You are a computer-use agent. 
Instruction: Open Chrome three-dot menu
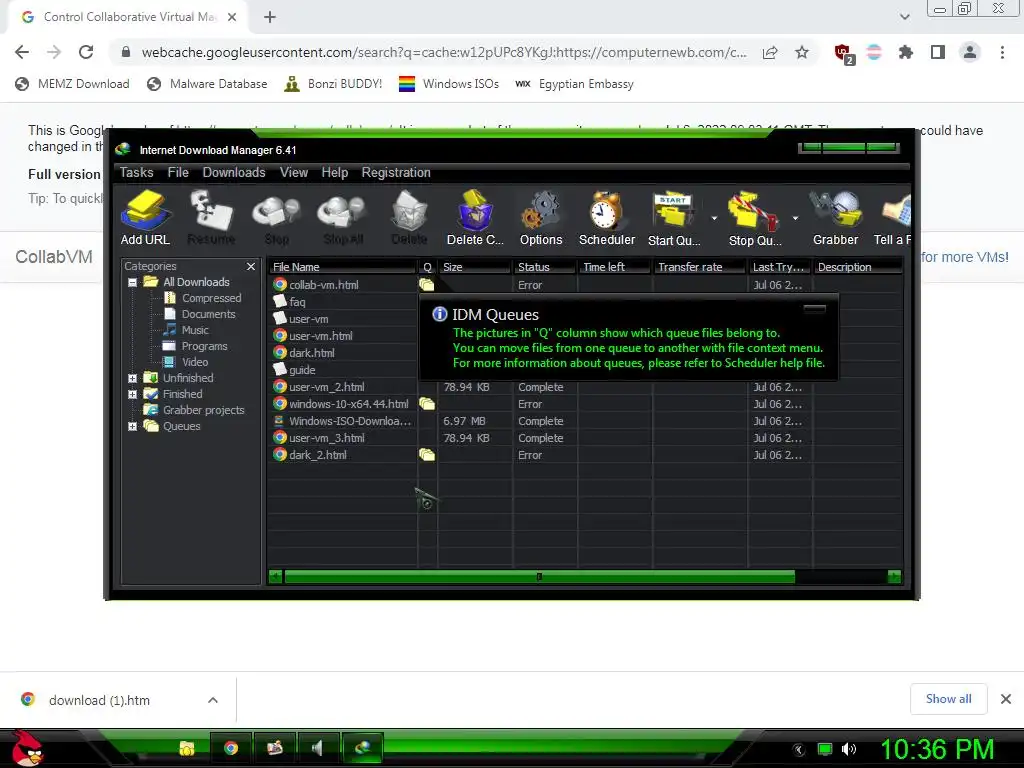[1002, 52]
